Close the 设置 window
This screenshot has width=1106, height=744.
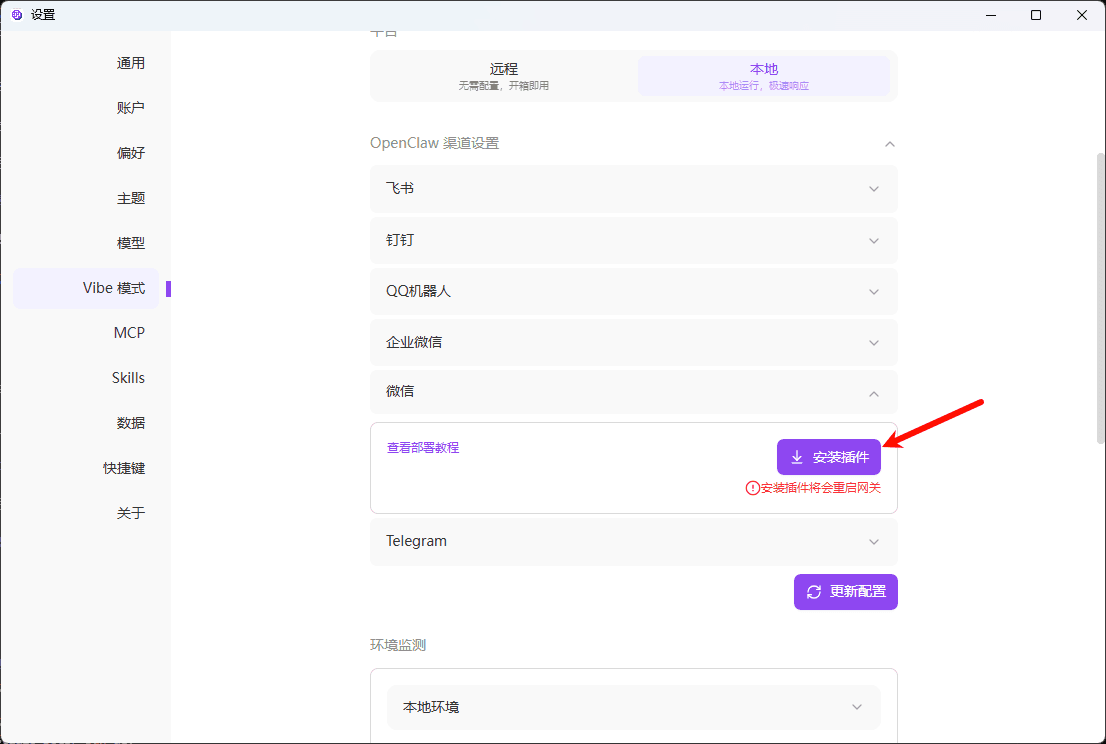(1081, 15)
